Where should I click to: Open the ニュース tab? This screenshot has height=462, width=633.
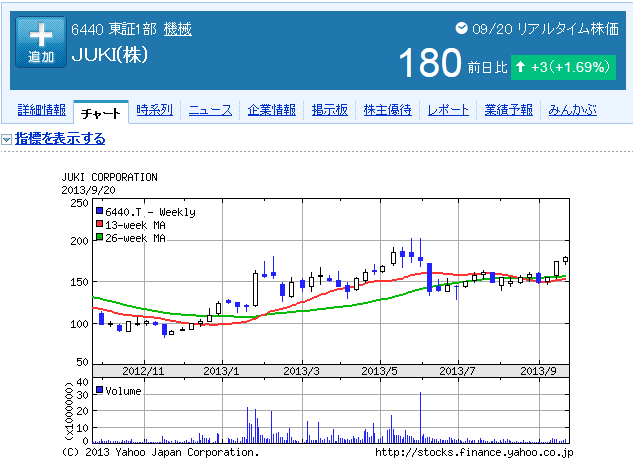point(210,110)
